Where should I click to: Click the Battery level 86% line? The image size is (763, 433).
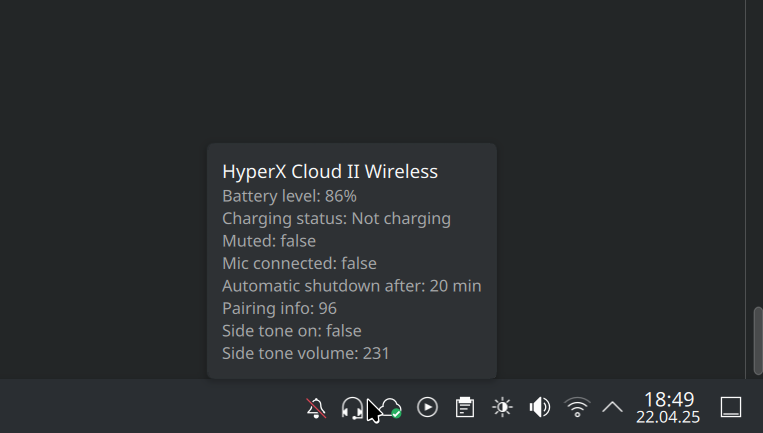pyautogui.click(x=289, y=196)
